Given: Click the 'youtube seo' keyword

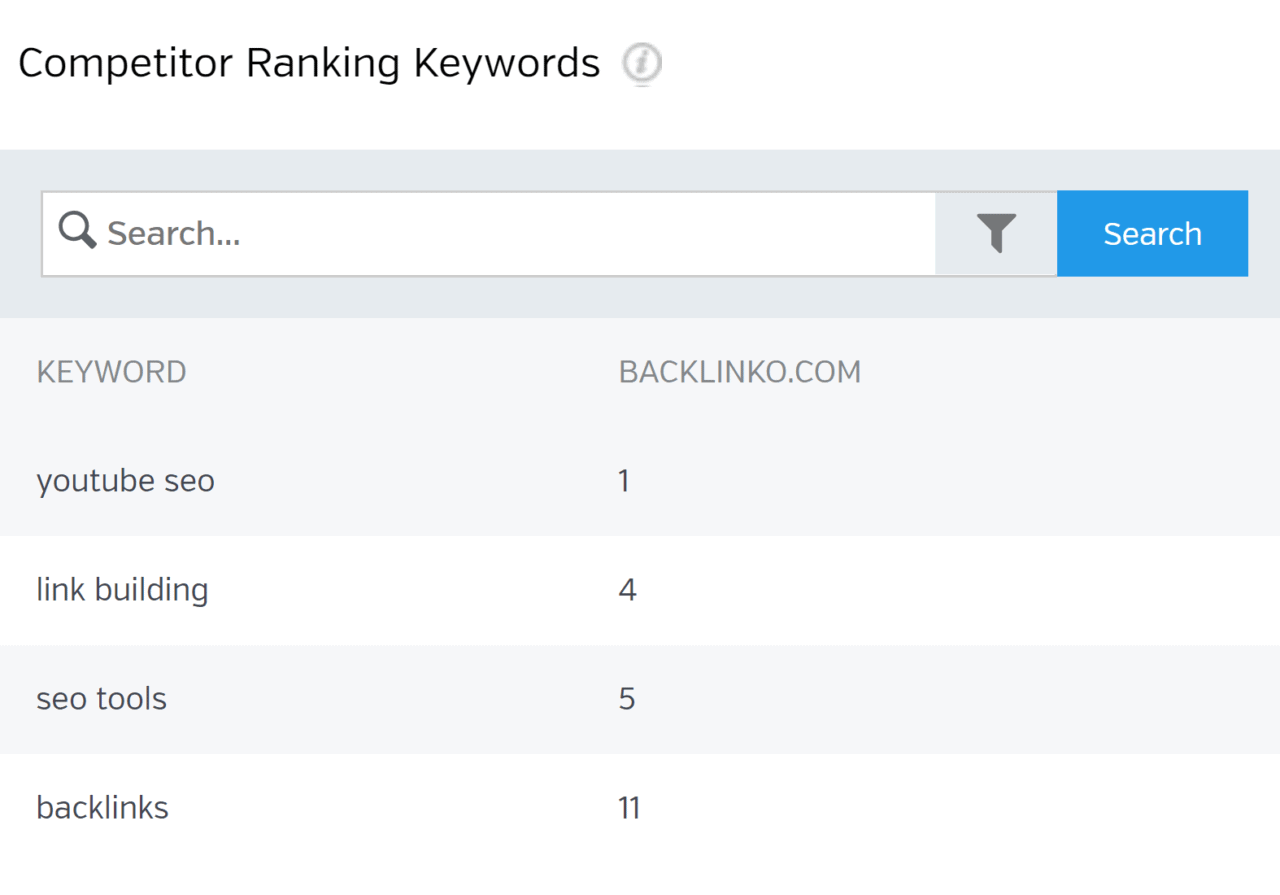Looking at the screenshot, I should pyautogui.click(x=125, y=481).
